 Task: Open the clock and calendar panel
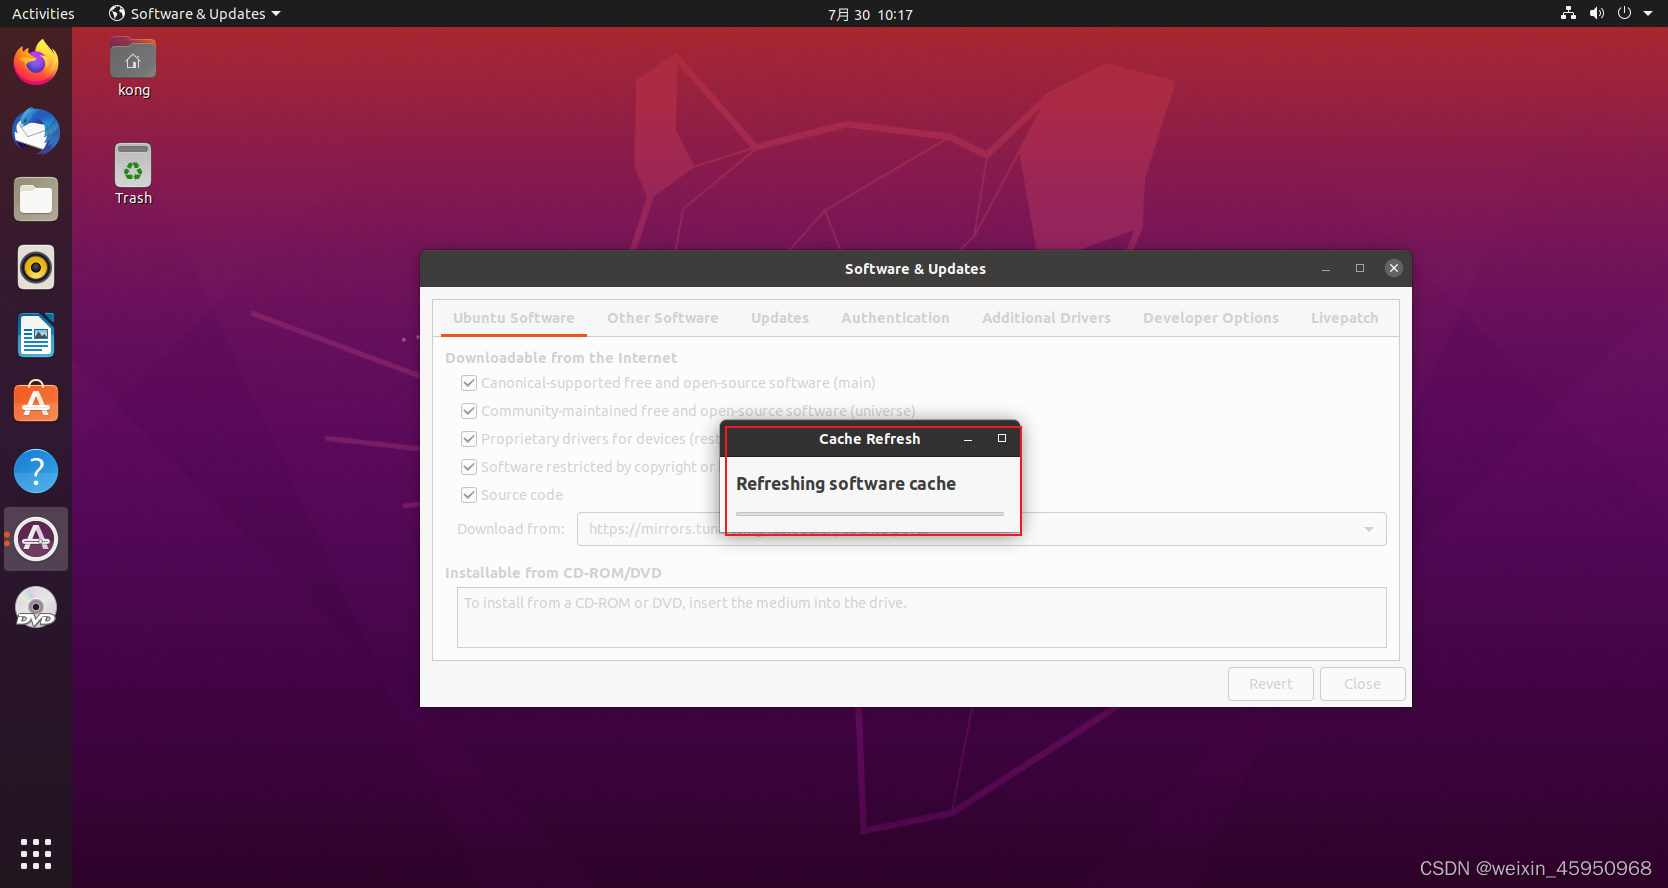870,14
